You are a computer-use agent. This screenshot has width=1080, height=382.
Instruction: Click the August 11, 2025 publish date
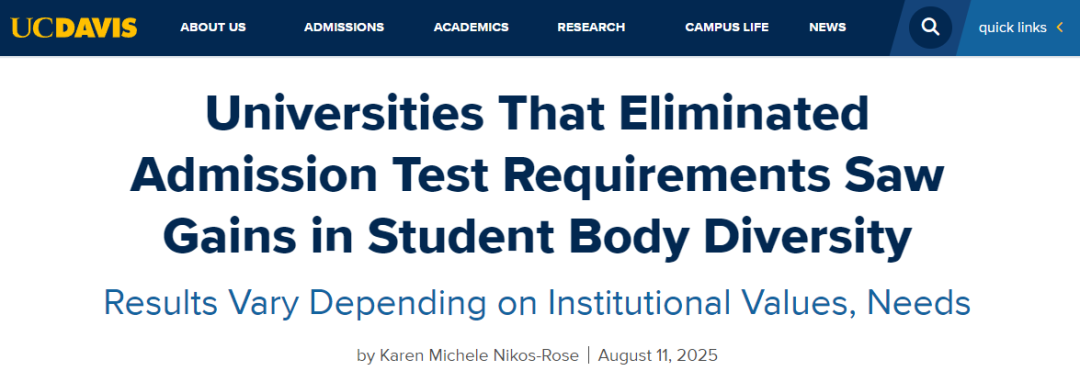658,356
